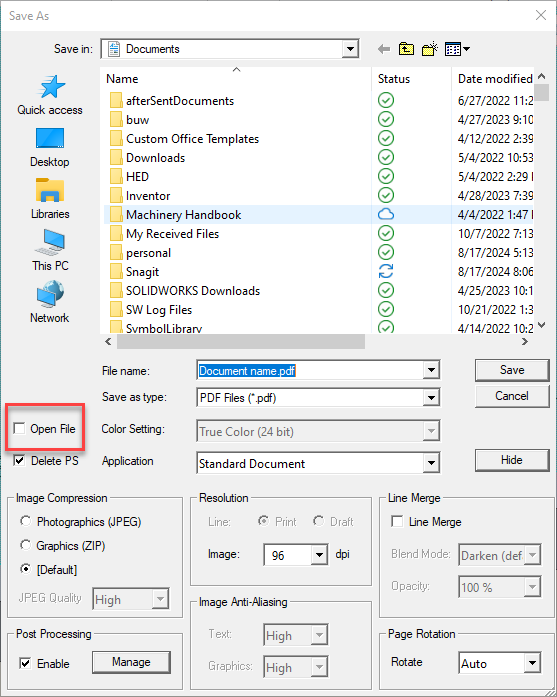Uncheck the Delete PS checkbox
The height and width of the screenshot is (697, 557).
click(19, 461)
